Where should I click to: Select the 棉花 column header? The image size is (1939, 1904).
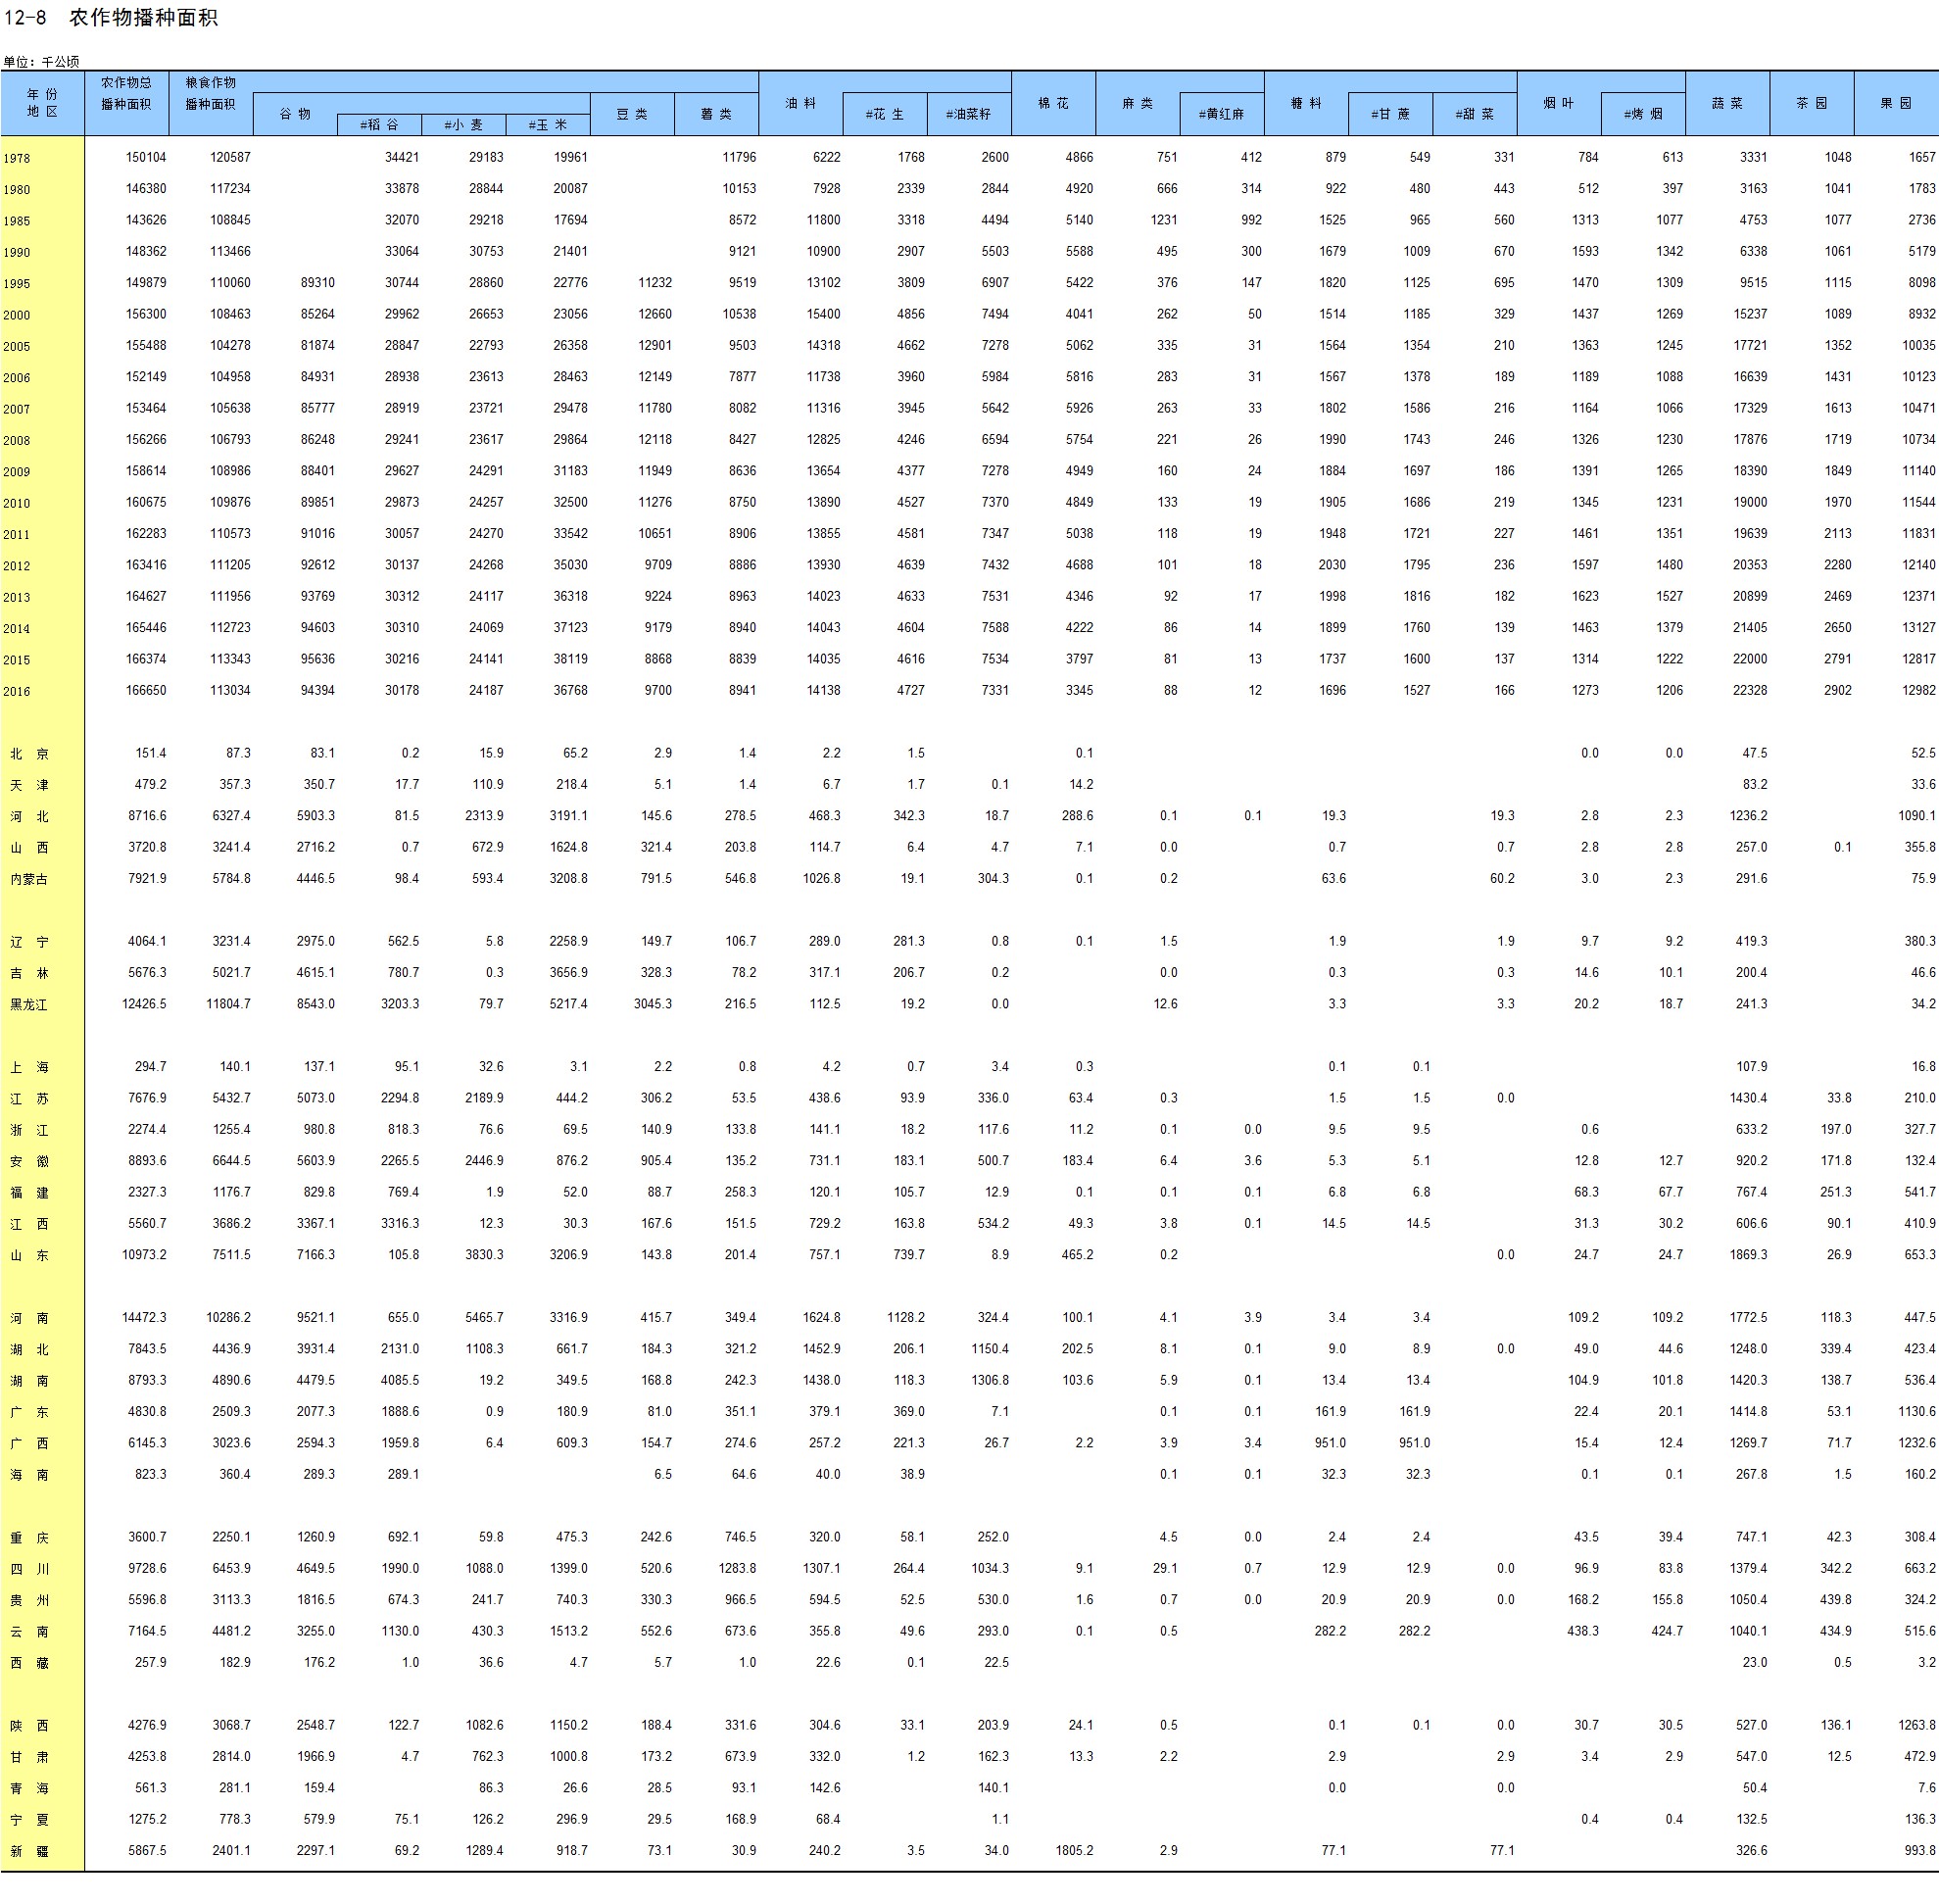click(1053, 103)
